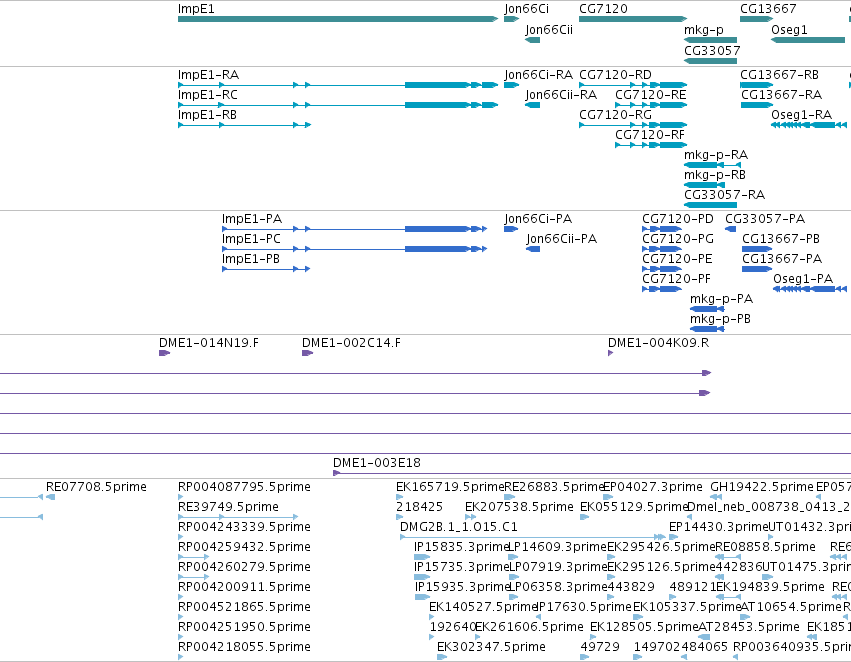Select the RE08858.5prime EST
The image size is (851, 662).
tap(728, 557)
